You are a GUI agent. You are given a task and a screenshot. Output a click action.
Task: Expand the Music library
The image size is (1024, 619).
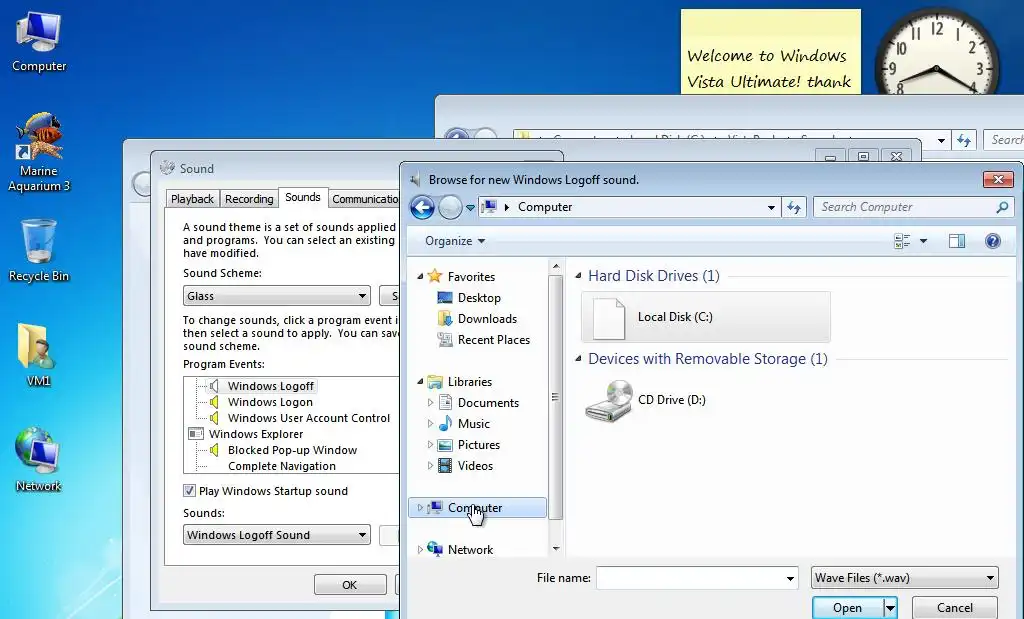tap(430, 424)
